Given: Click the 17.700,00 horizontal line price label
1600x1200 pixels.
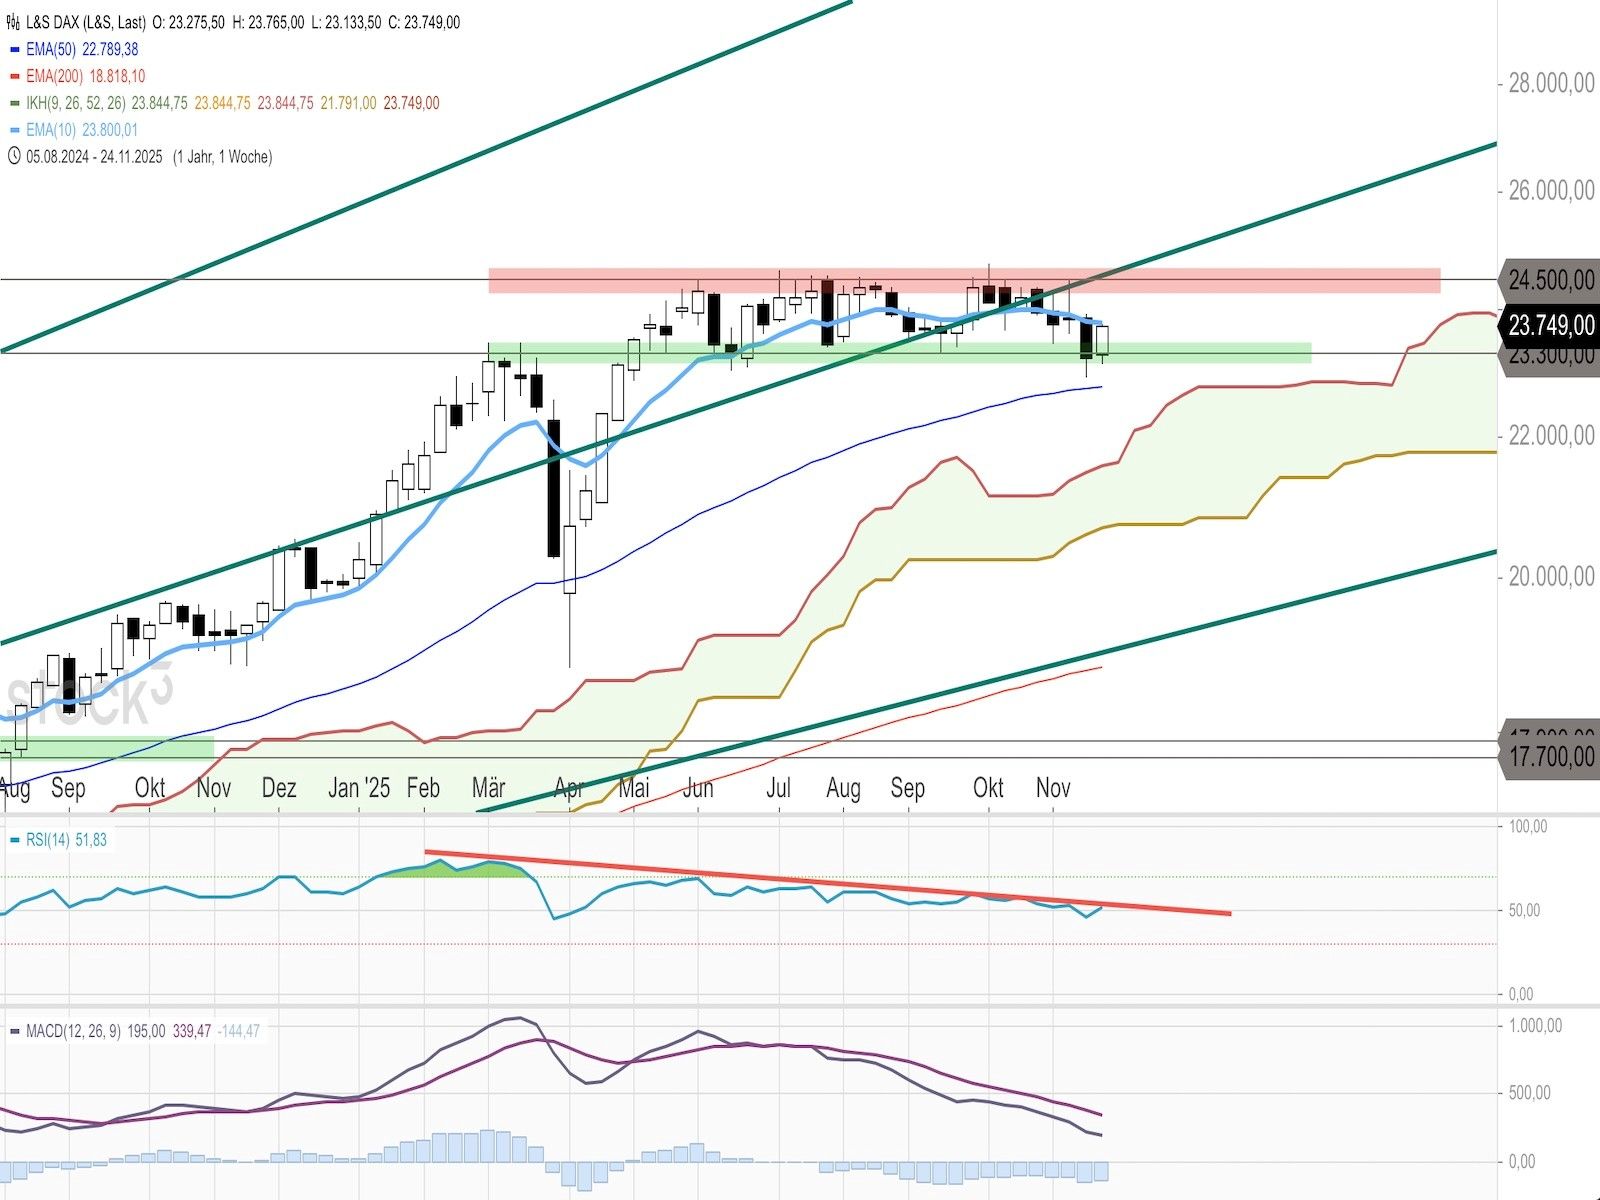Looking at the screenshot, I should 1550,757.
